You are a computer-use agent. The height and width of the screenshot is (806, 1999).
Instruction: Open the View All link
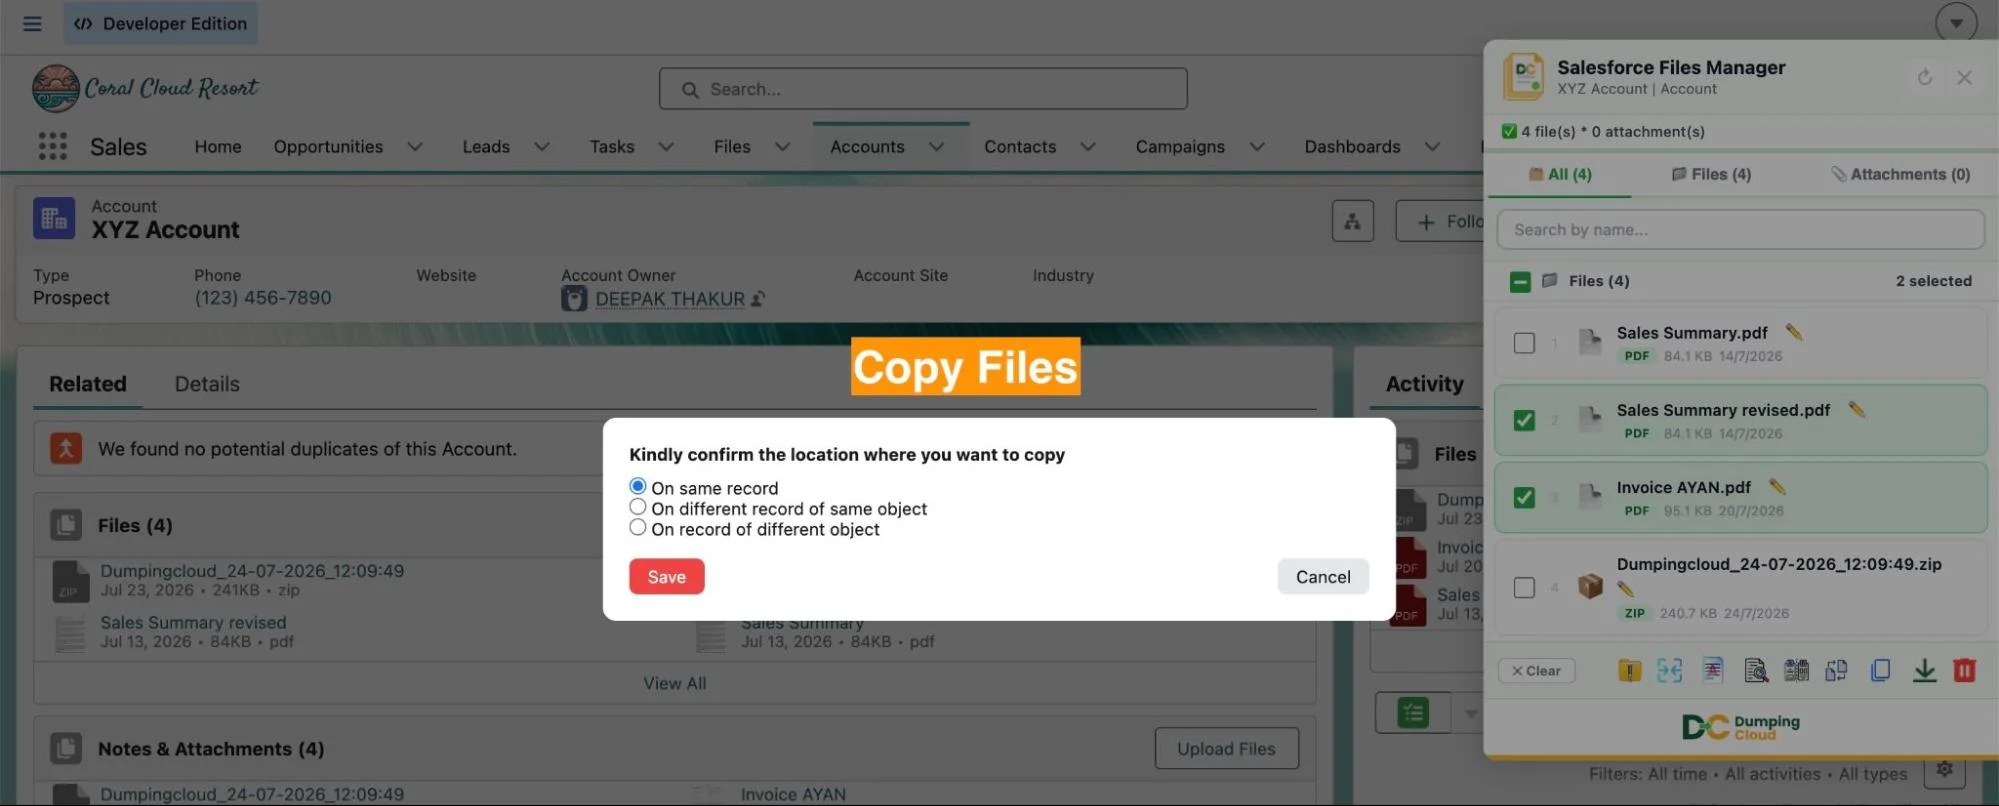coord(675,683)
